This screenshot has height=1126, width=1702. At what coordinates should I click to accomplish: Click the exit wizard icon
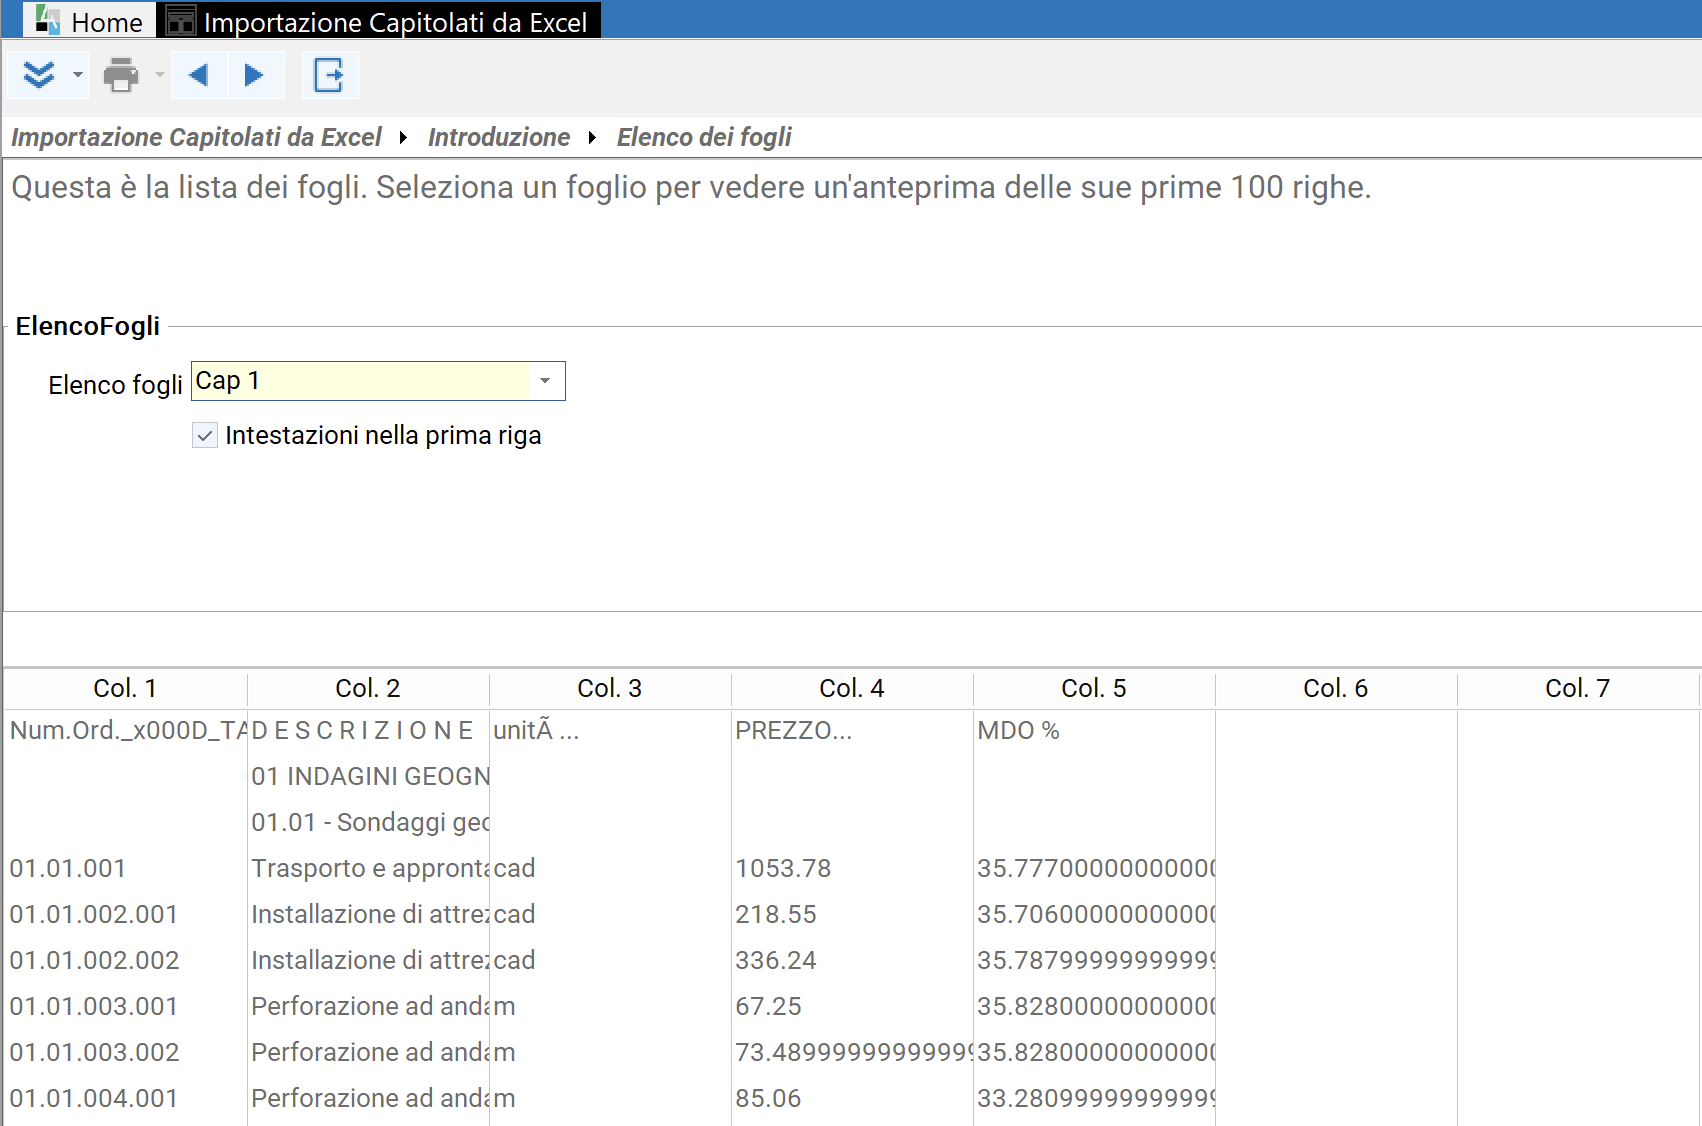[x=329, y=75]
